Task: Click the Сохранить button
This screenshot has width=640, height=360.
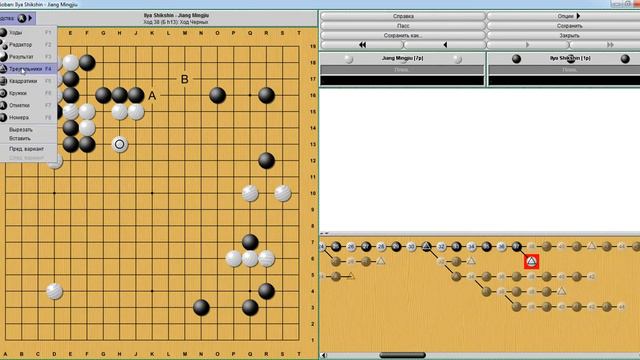Action: pyautogui.click(x=569, y=26)
